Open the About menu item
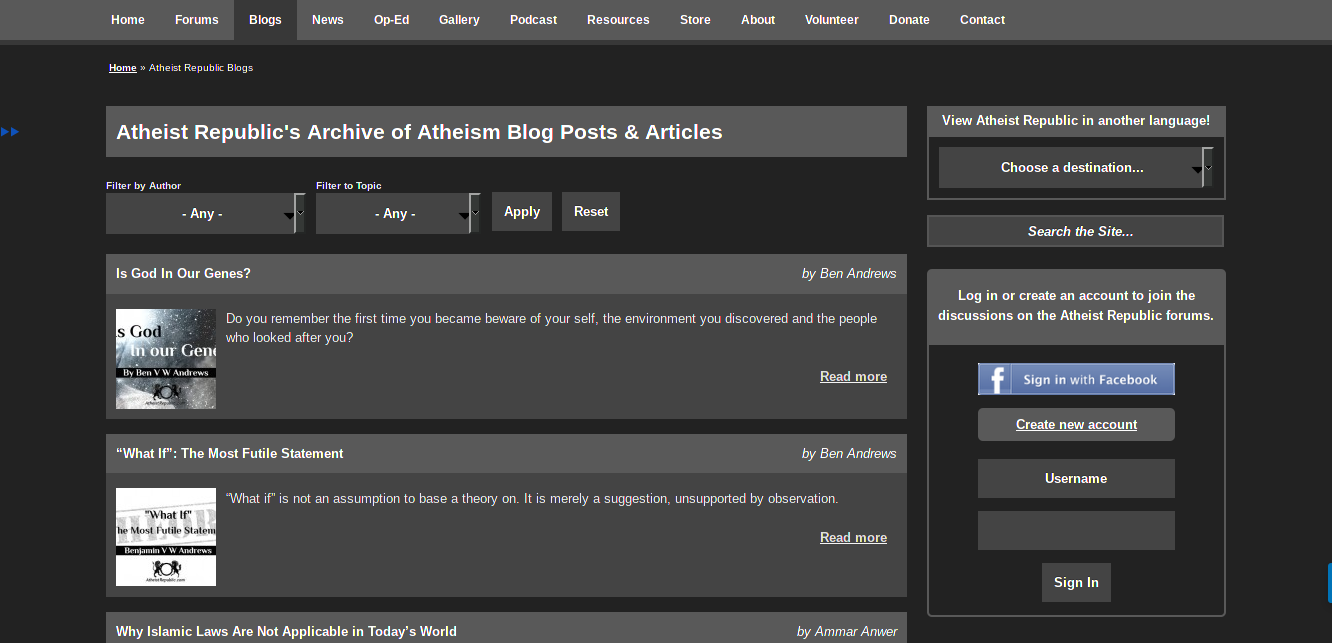Image resolution: width=1332 pixels, height=643 pixels. (758, 20)
